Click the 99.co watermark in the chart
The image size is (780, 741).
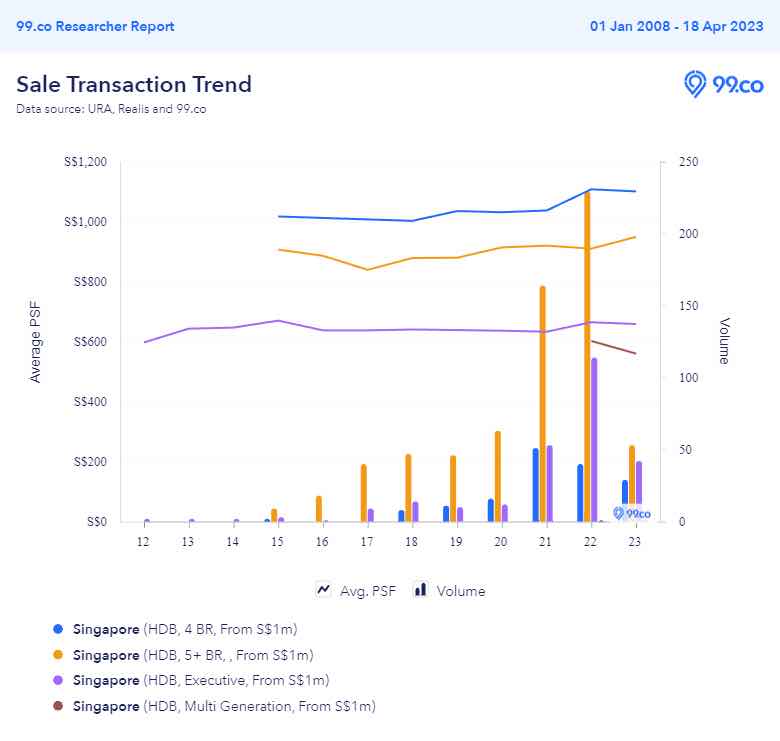point(632,513)
